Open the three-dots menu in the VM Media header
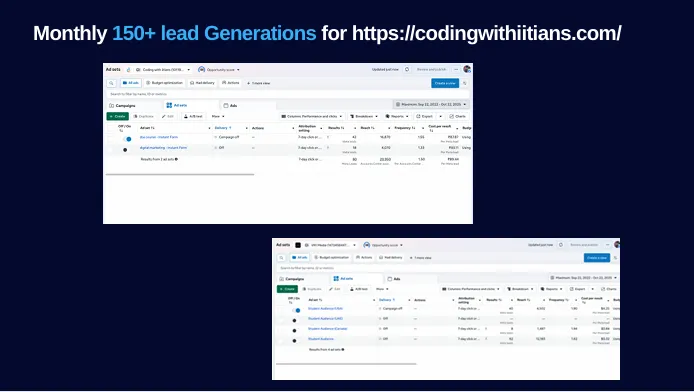The height and width of the screenshot is (392, 694). (x=609, y=245)
